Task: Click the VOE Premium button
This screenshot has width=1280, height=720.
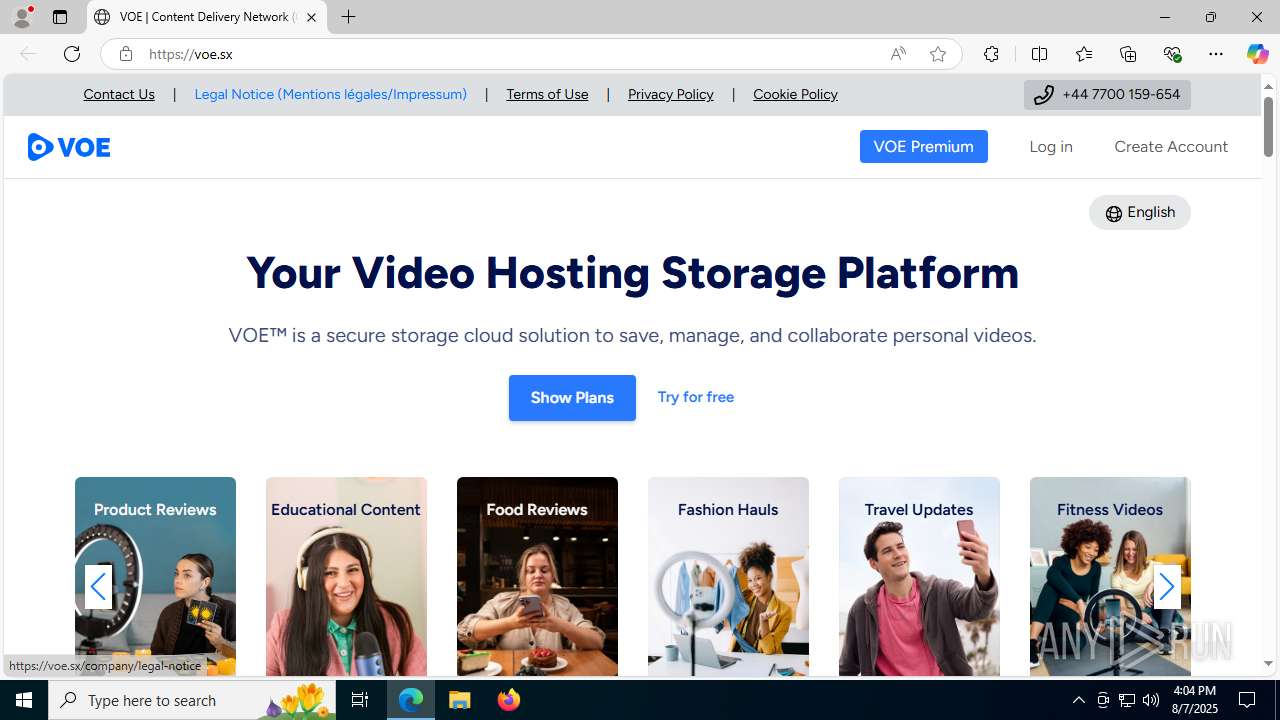Action: pyautogui.click(x=923, y=147)
